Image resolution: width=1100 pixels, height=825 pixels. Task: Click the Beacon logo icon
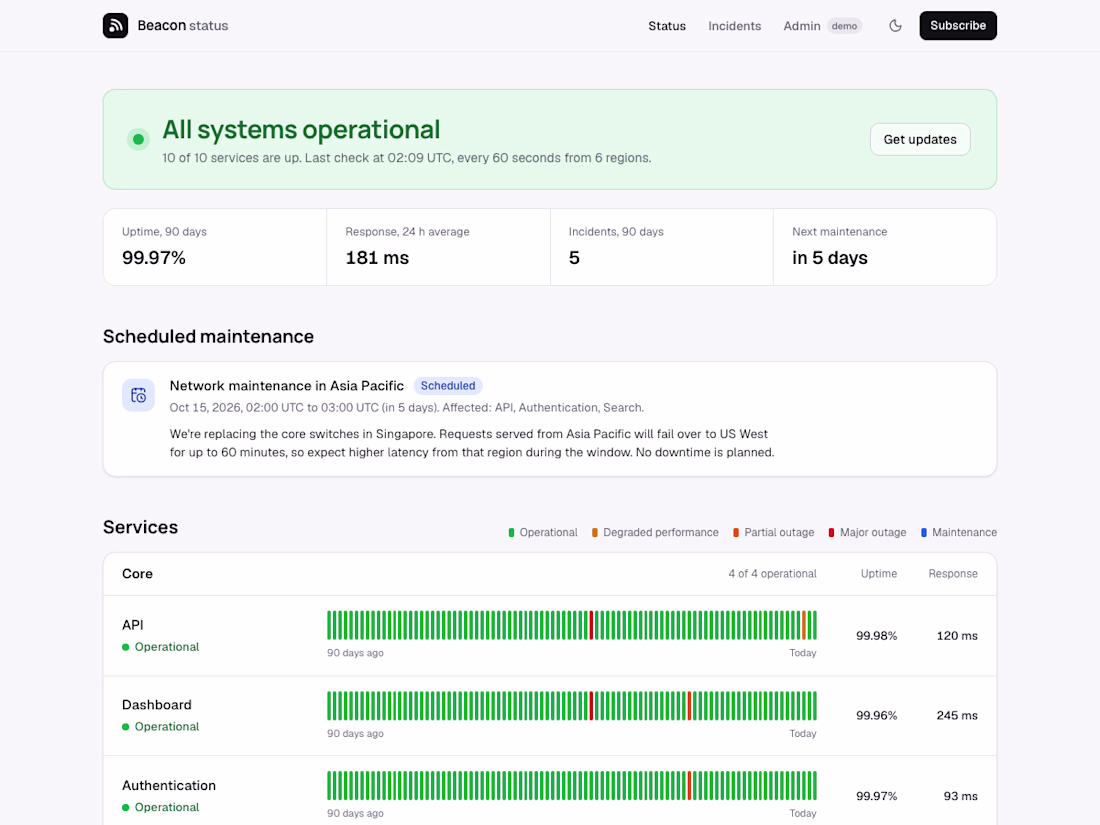point(115,25)
